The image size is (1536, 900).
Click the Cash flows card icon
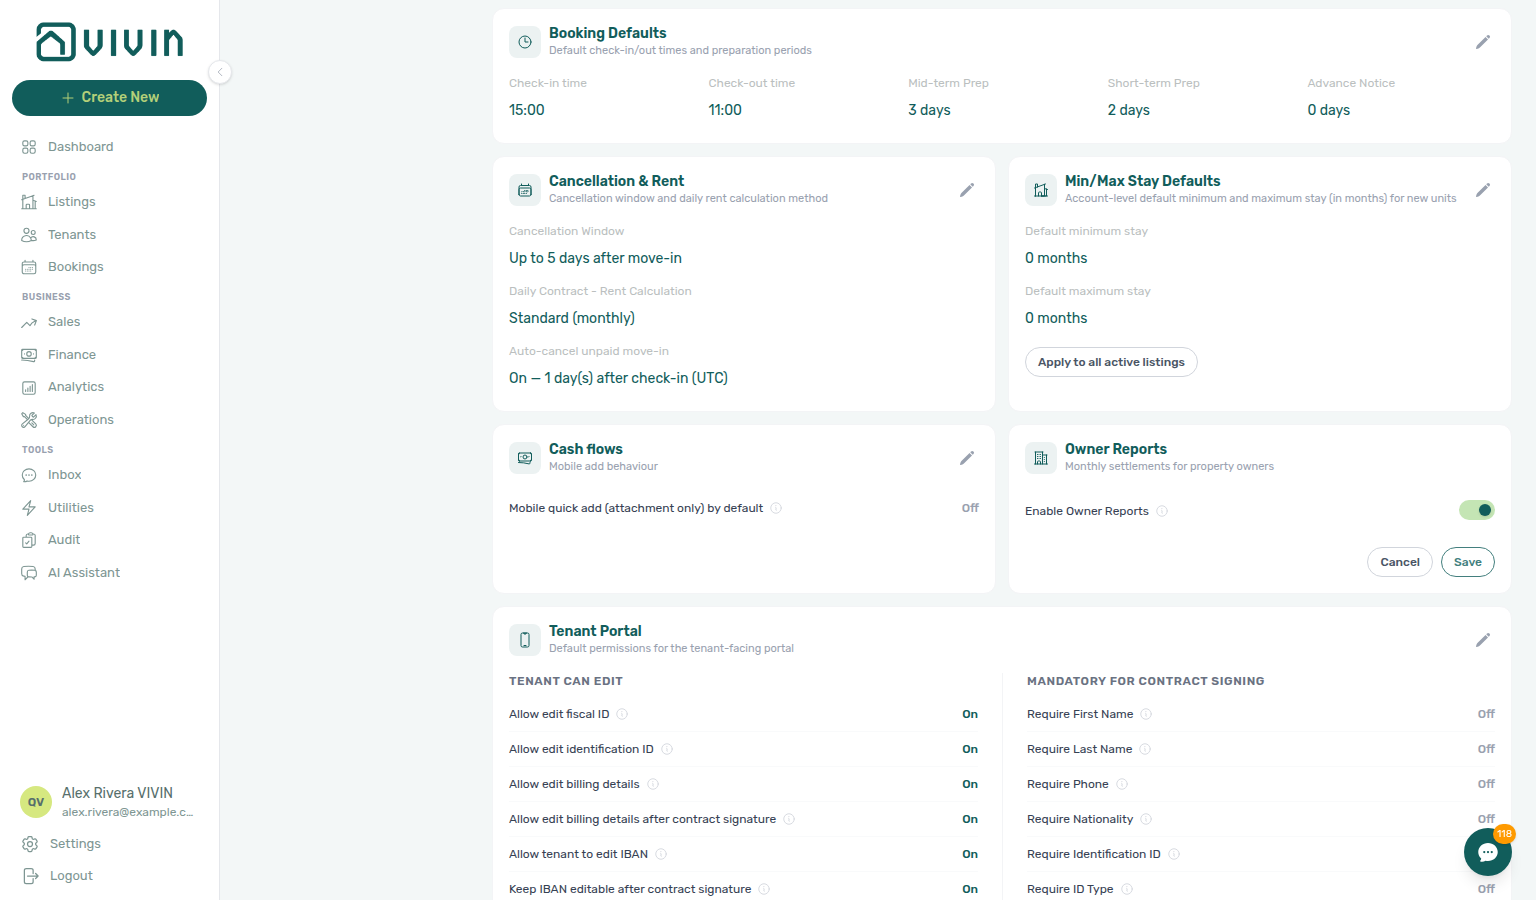(x=525, y=458)
